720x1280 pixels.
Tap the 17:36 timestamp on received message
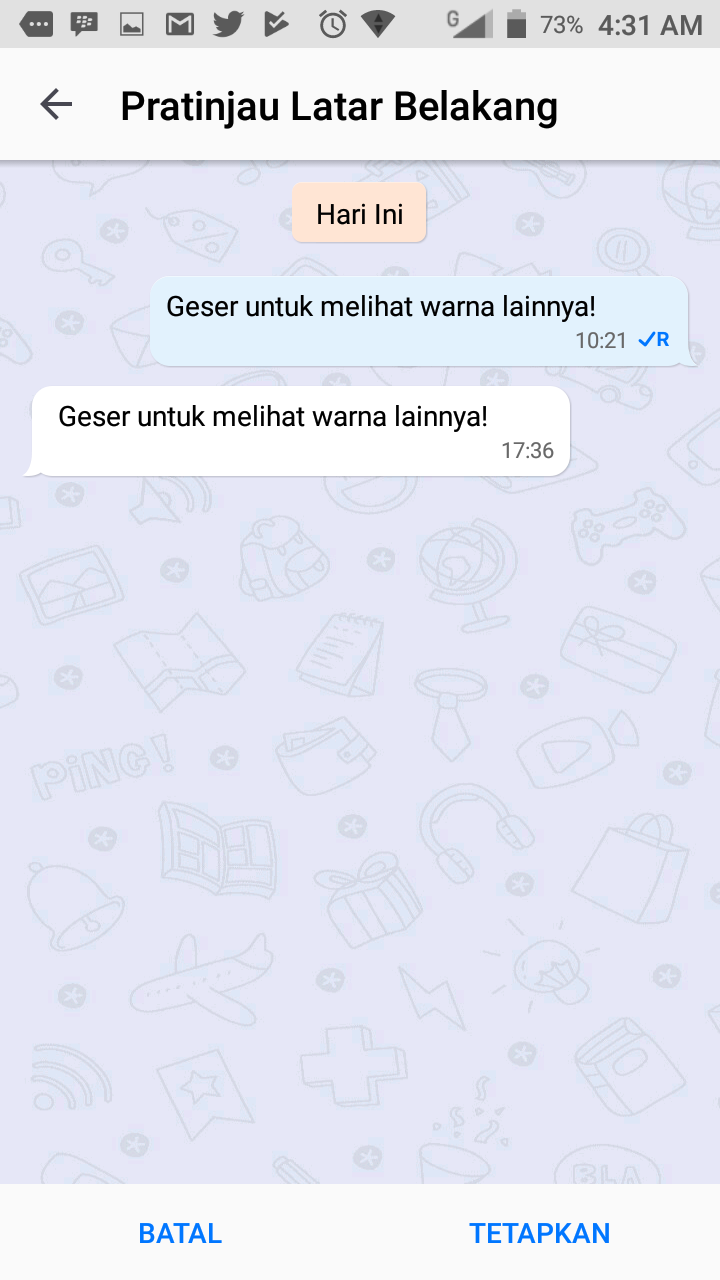click(527, 451)
